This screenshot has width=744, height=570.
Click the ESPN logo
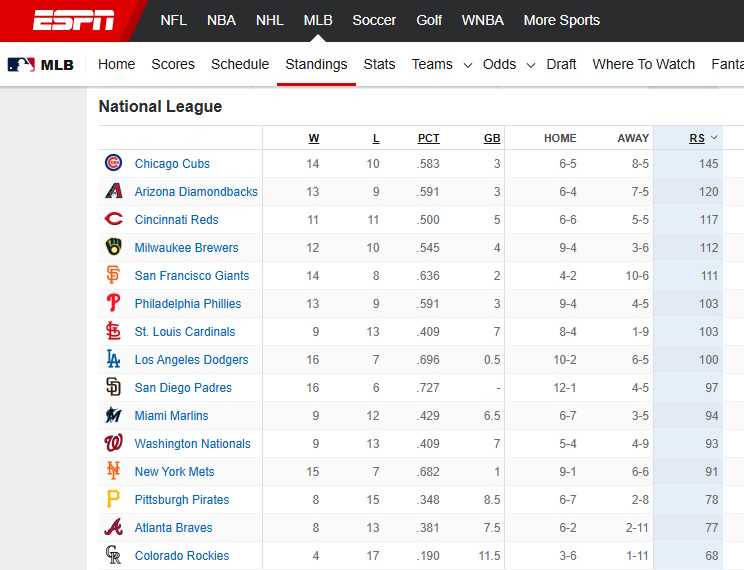74,20
